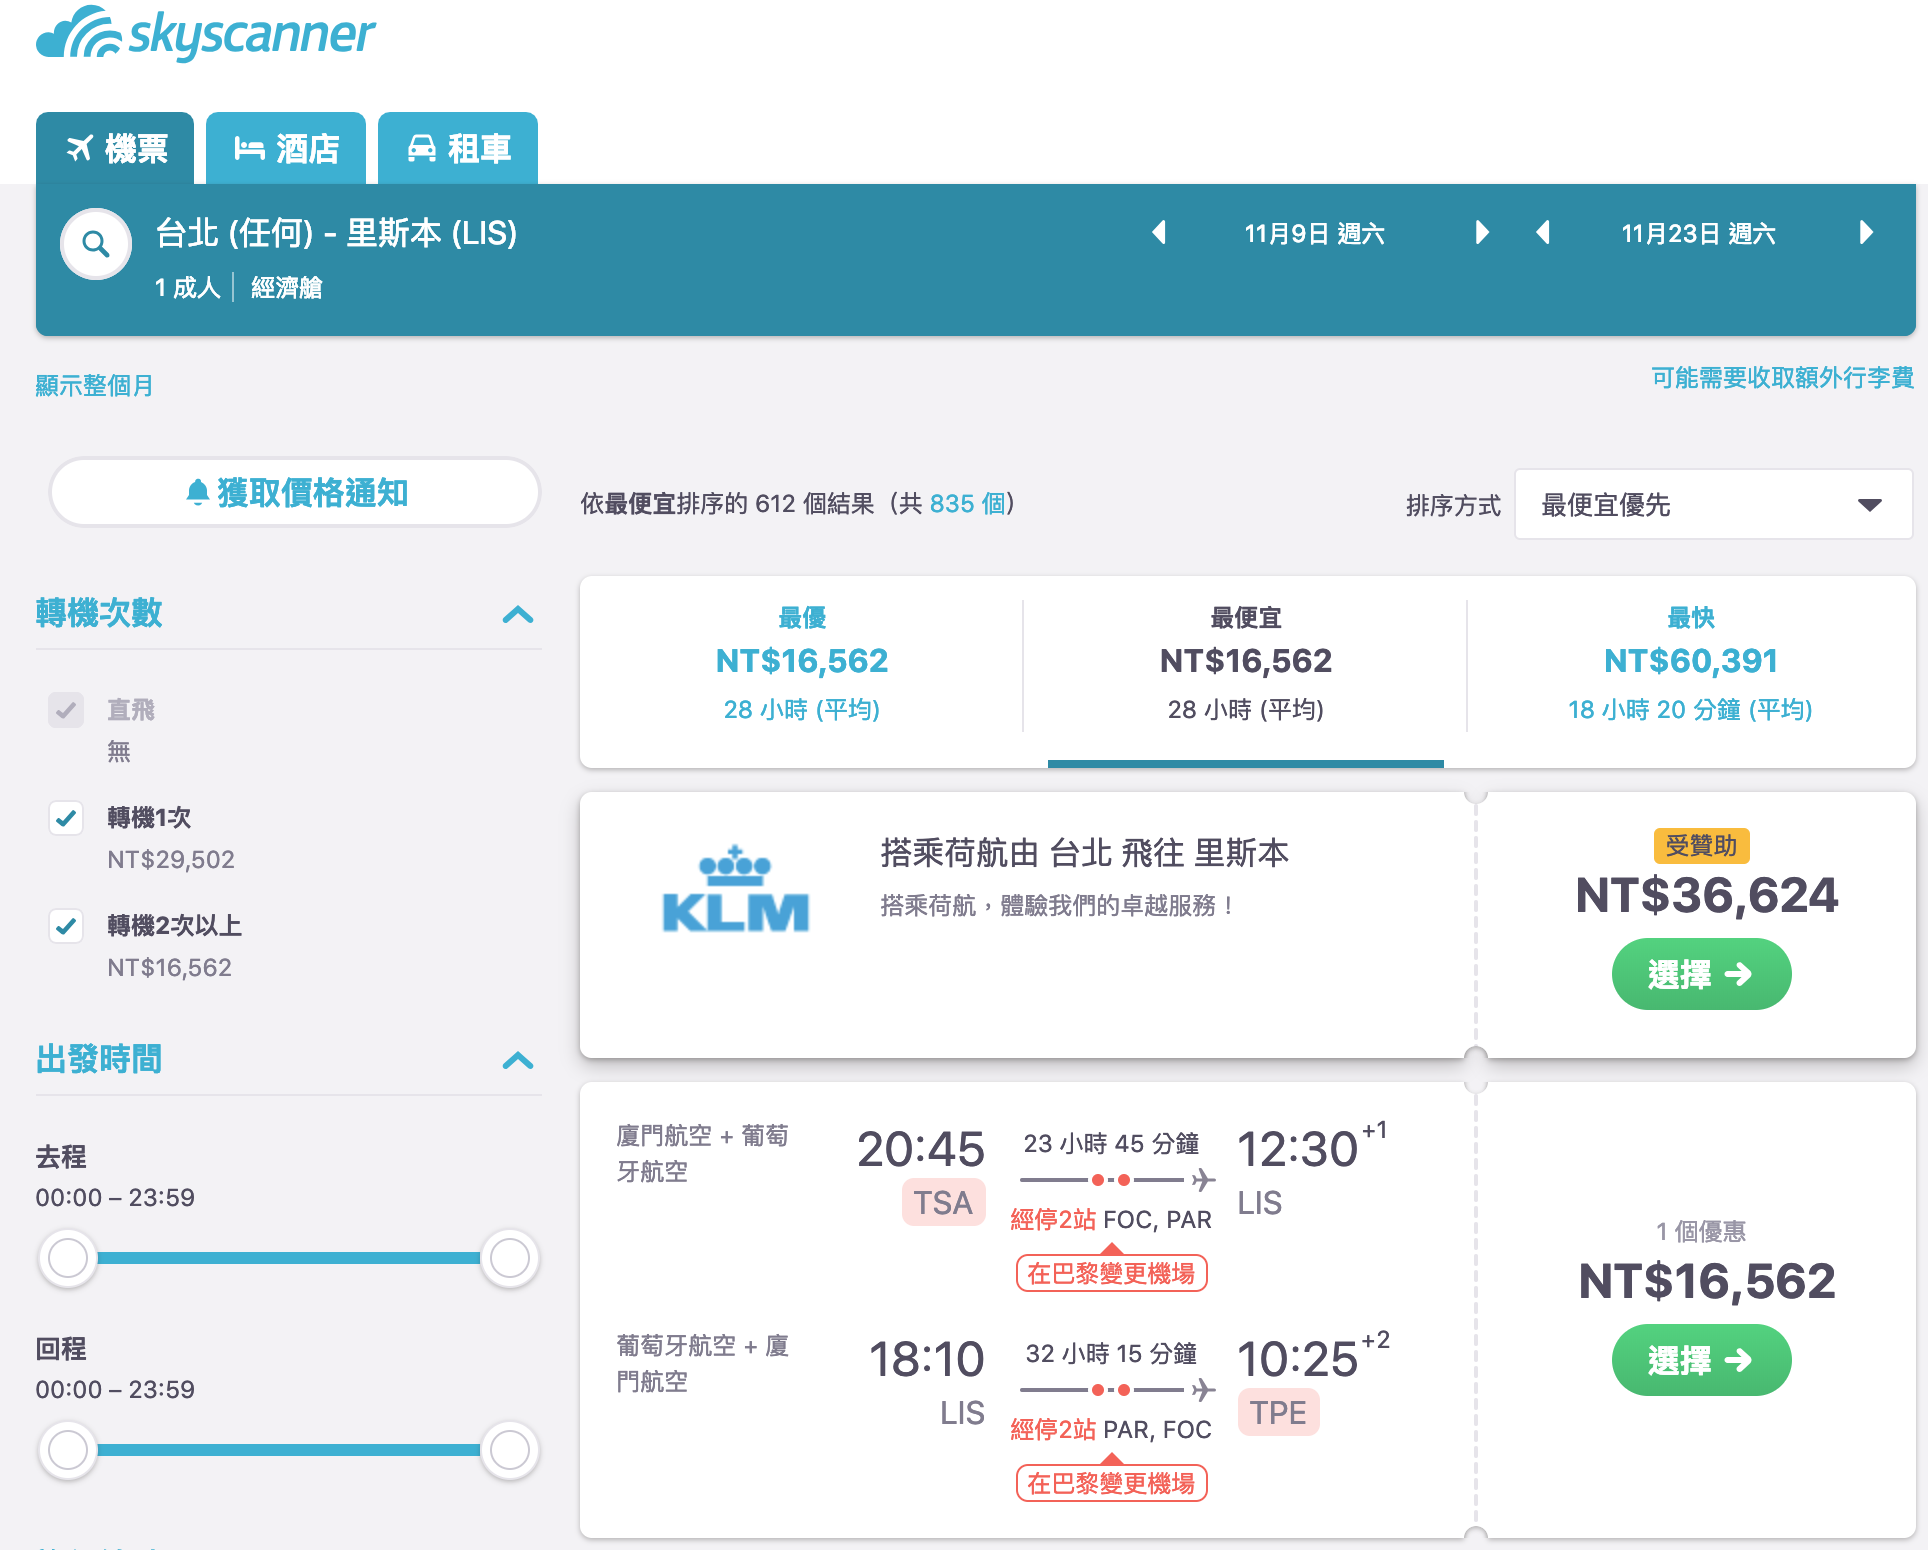Click 廈門航空 + 葡萄牙航空 outbound airline name
Screen dimensions: 1928x1550
(703, 1153)
